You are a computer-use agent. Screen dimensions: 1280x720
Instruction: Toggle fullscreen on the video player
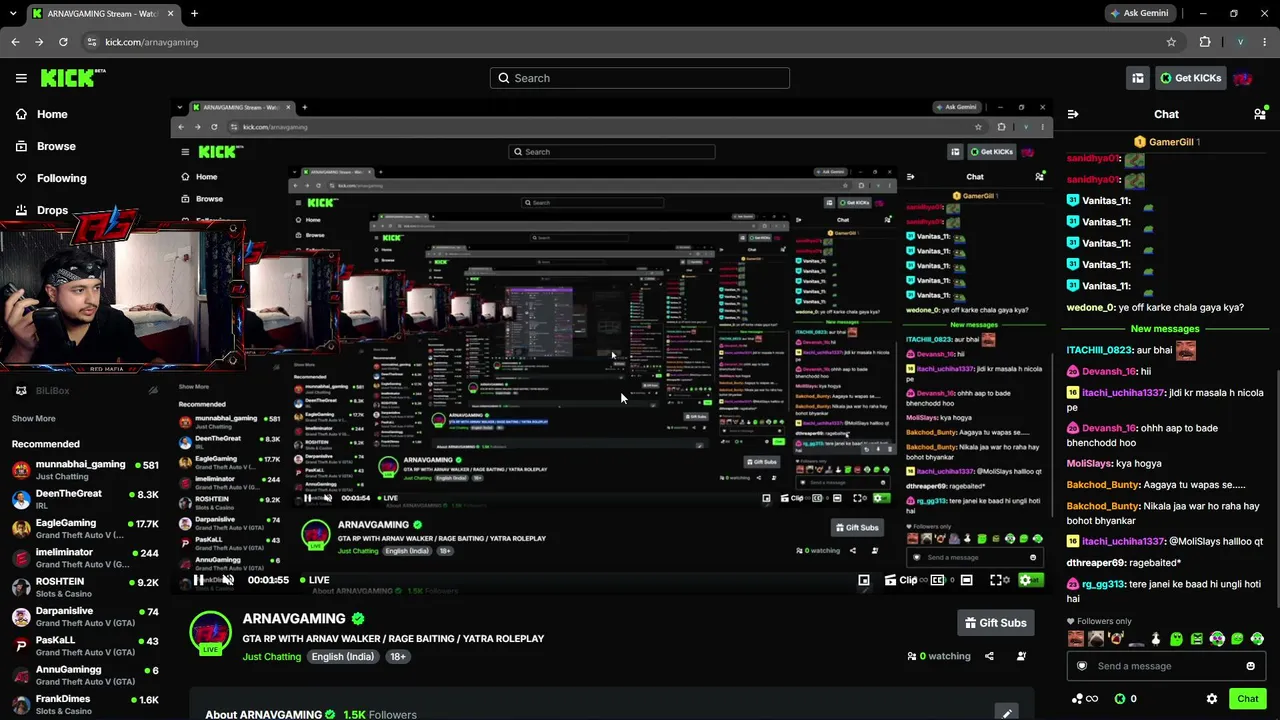(998, 580)
